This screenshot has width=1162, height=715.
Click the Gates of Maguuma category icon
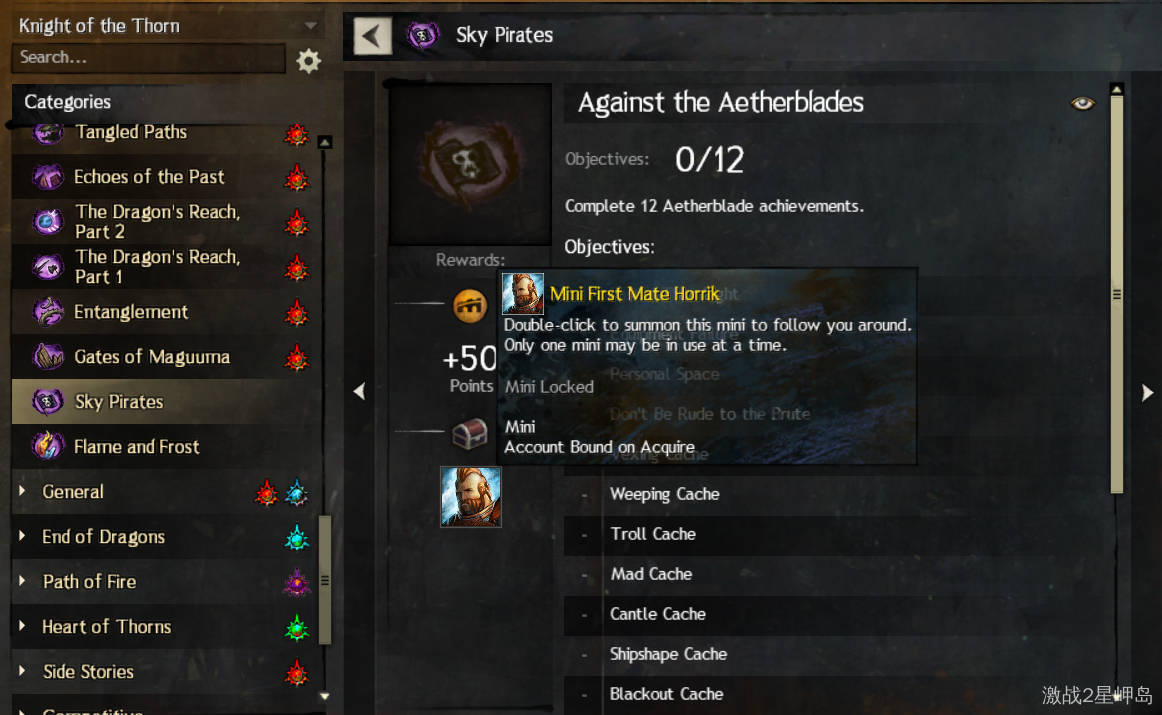click(x=47, y=356)
